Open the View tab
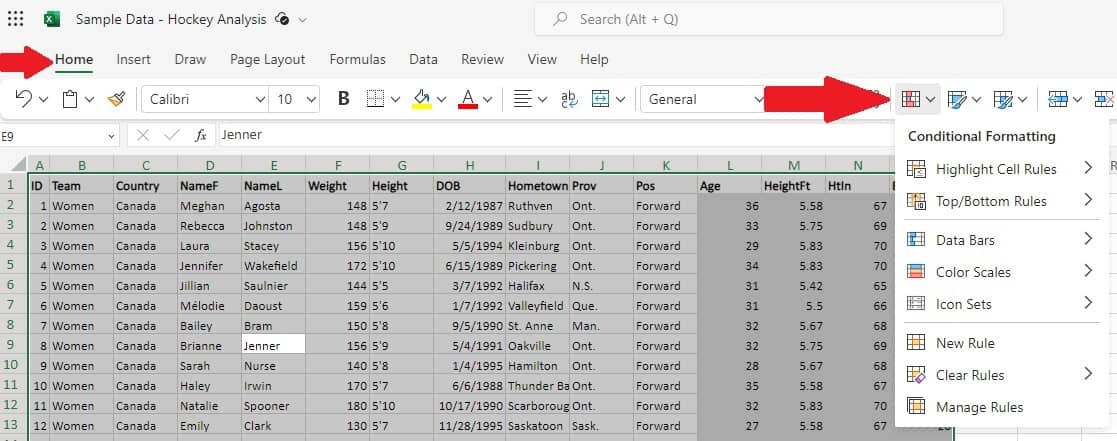This screenshot has height=441, width=1117. tap(542, 60)
